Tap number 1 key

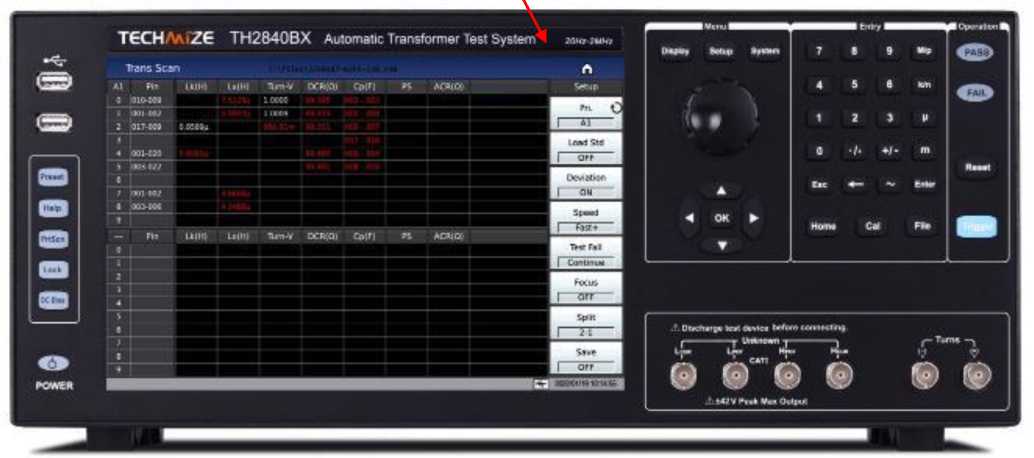[x=819, y=119]
